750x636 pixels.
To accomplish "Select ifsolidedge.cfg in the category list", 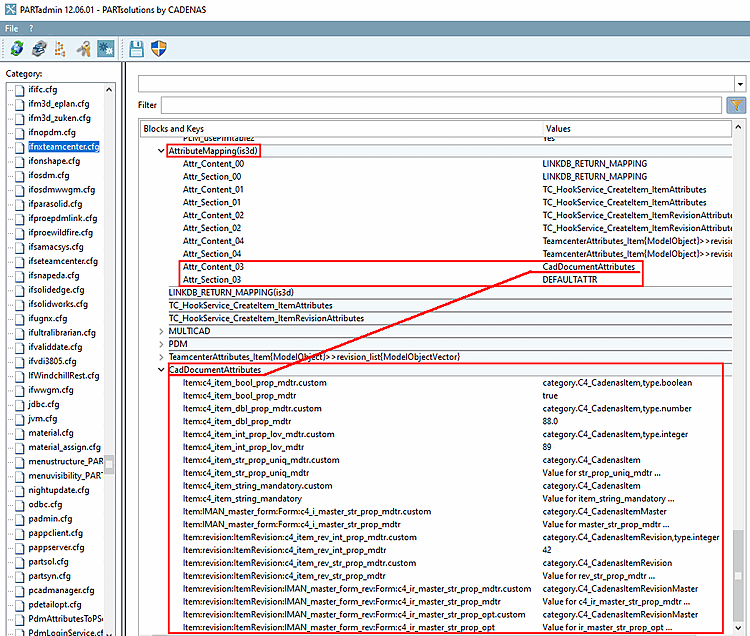I will 56,290.
